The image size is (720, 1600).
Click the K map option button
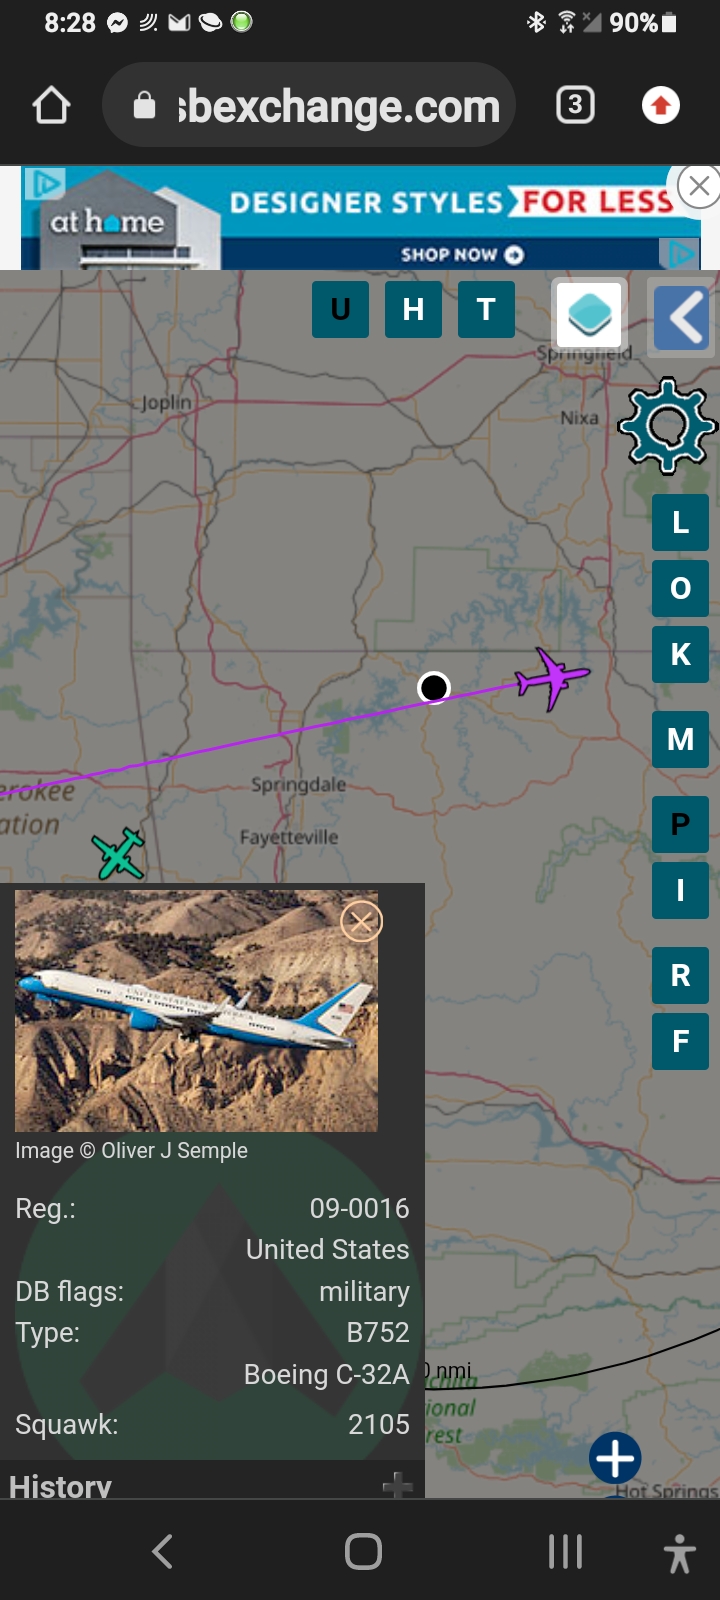680,654
